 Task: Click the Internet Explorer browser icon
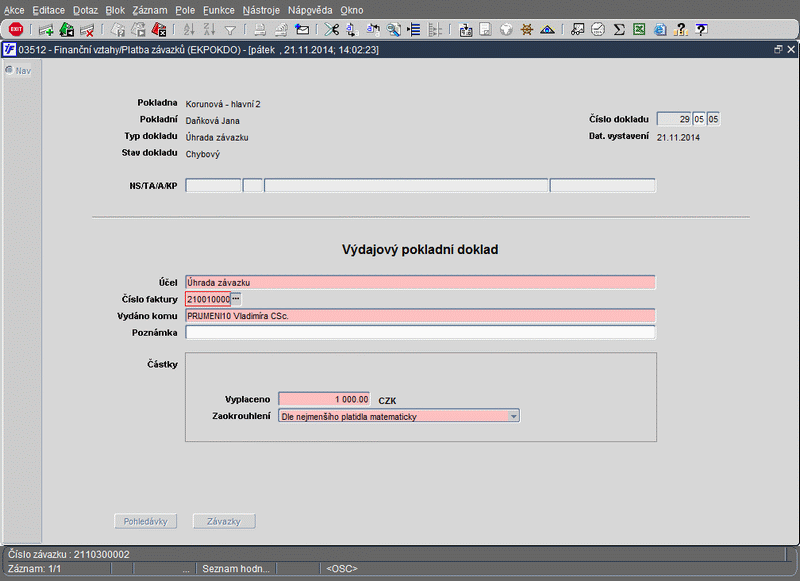[x=660, y=30]
